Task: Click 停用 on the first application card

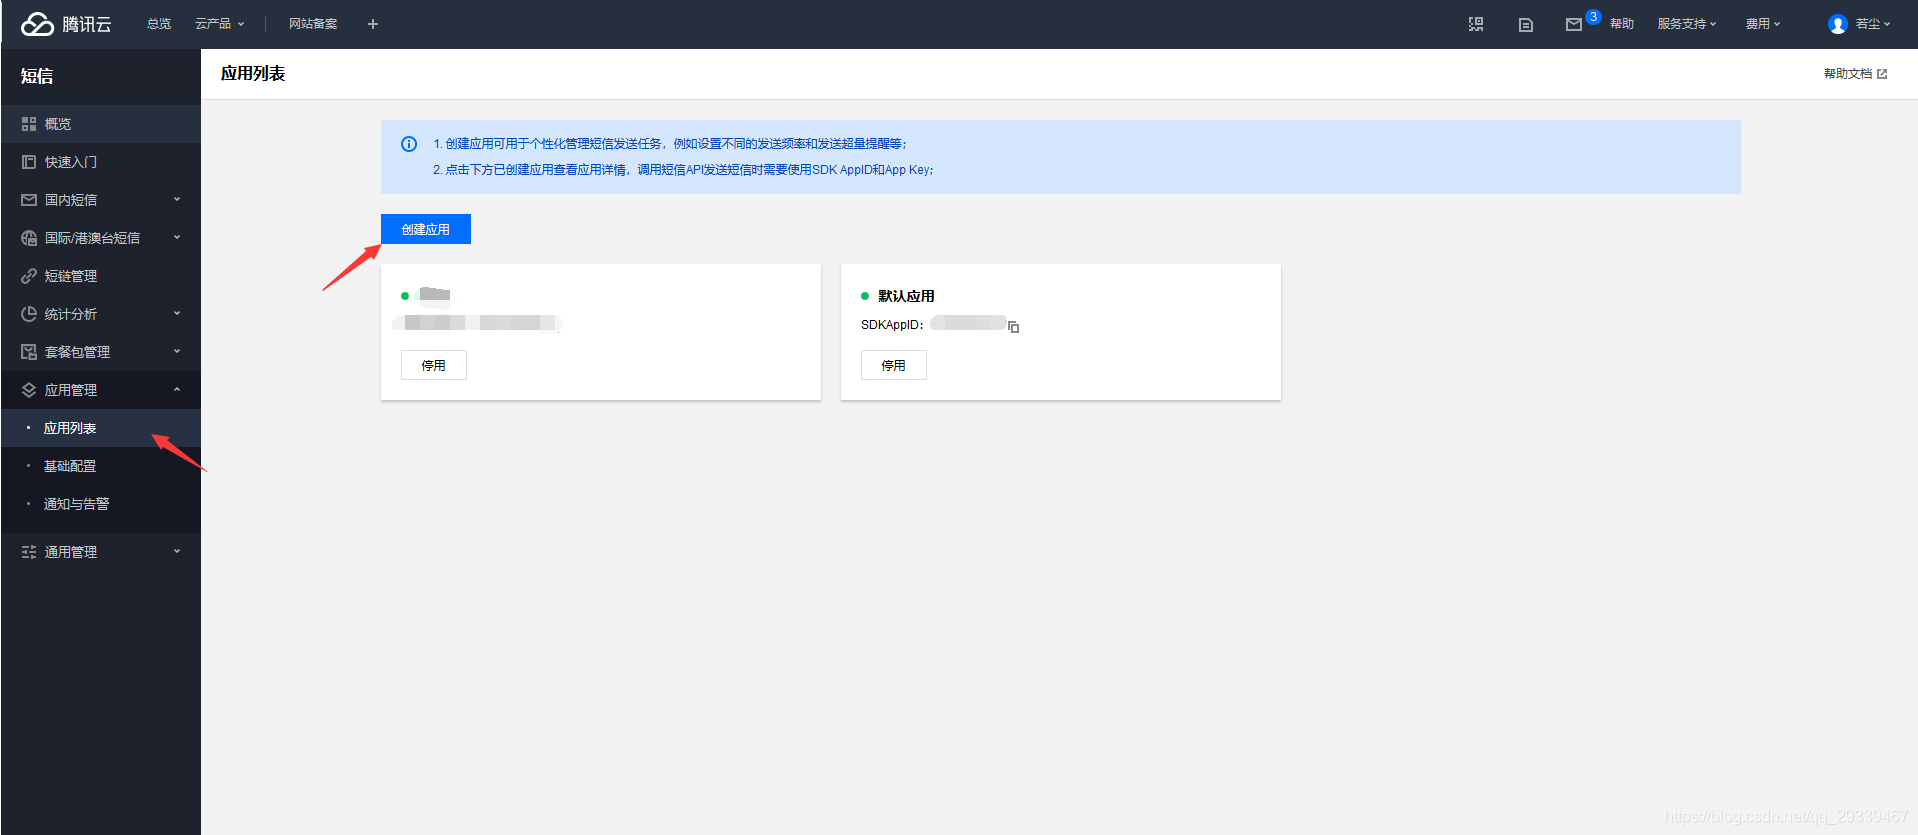Action: [x=434, y=365]
